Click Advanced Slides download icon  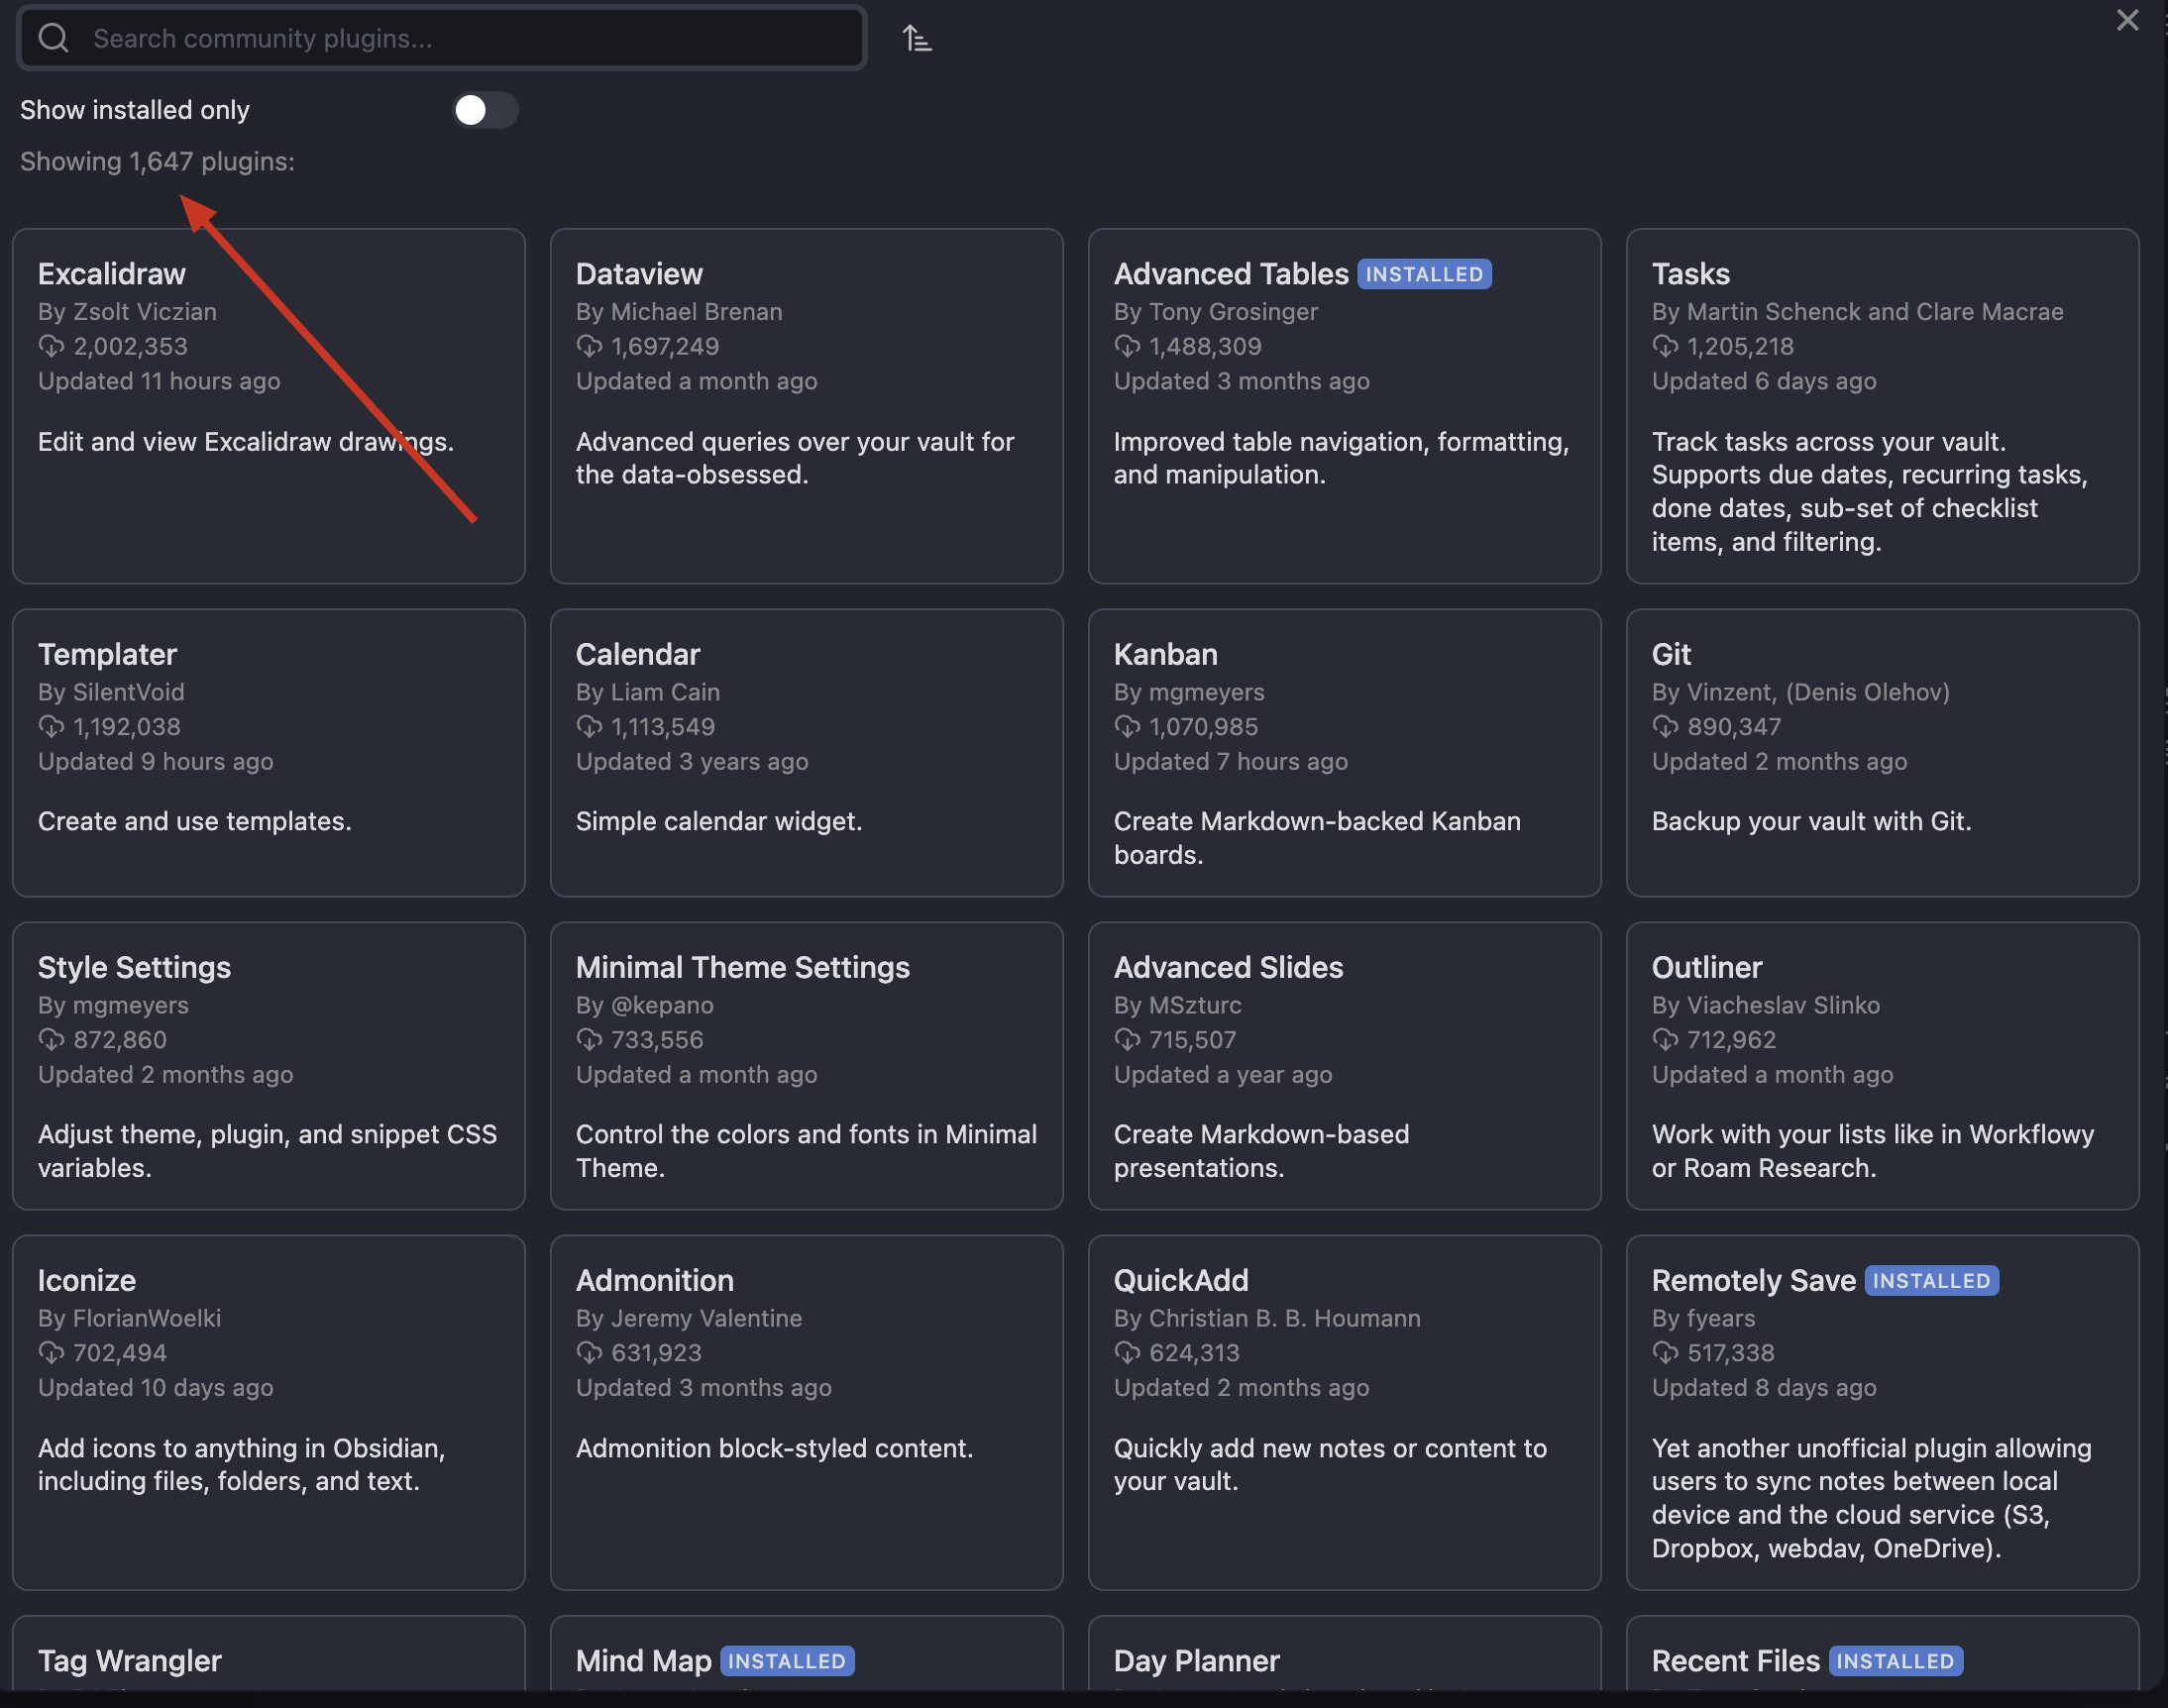pos(1127,1040)
